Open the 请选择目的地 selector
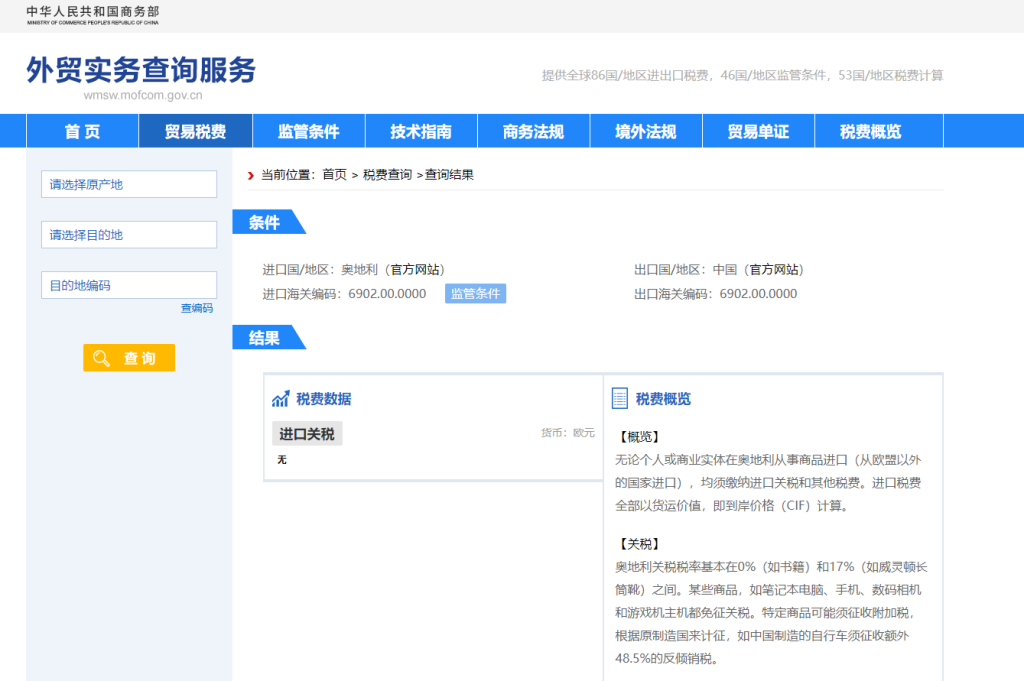Image resolution: width=1024 pixels, height=681 pixels. pos(129,234)
